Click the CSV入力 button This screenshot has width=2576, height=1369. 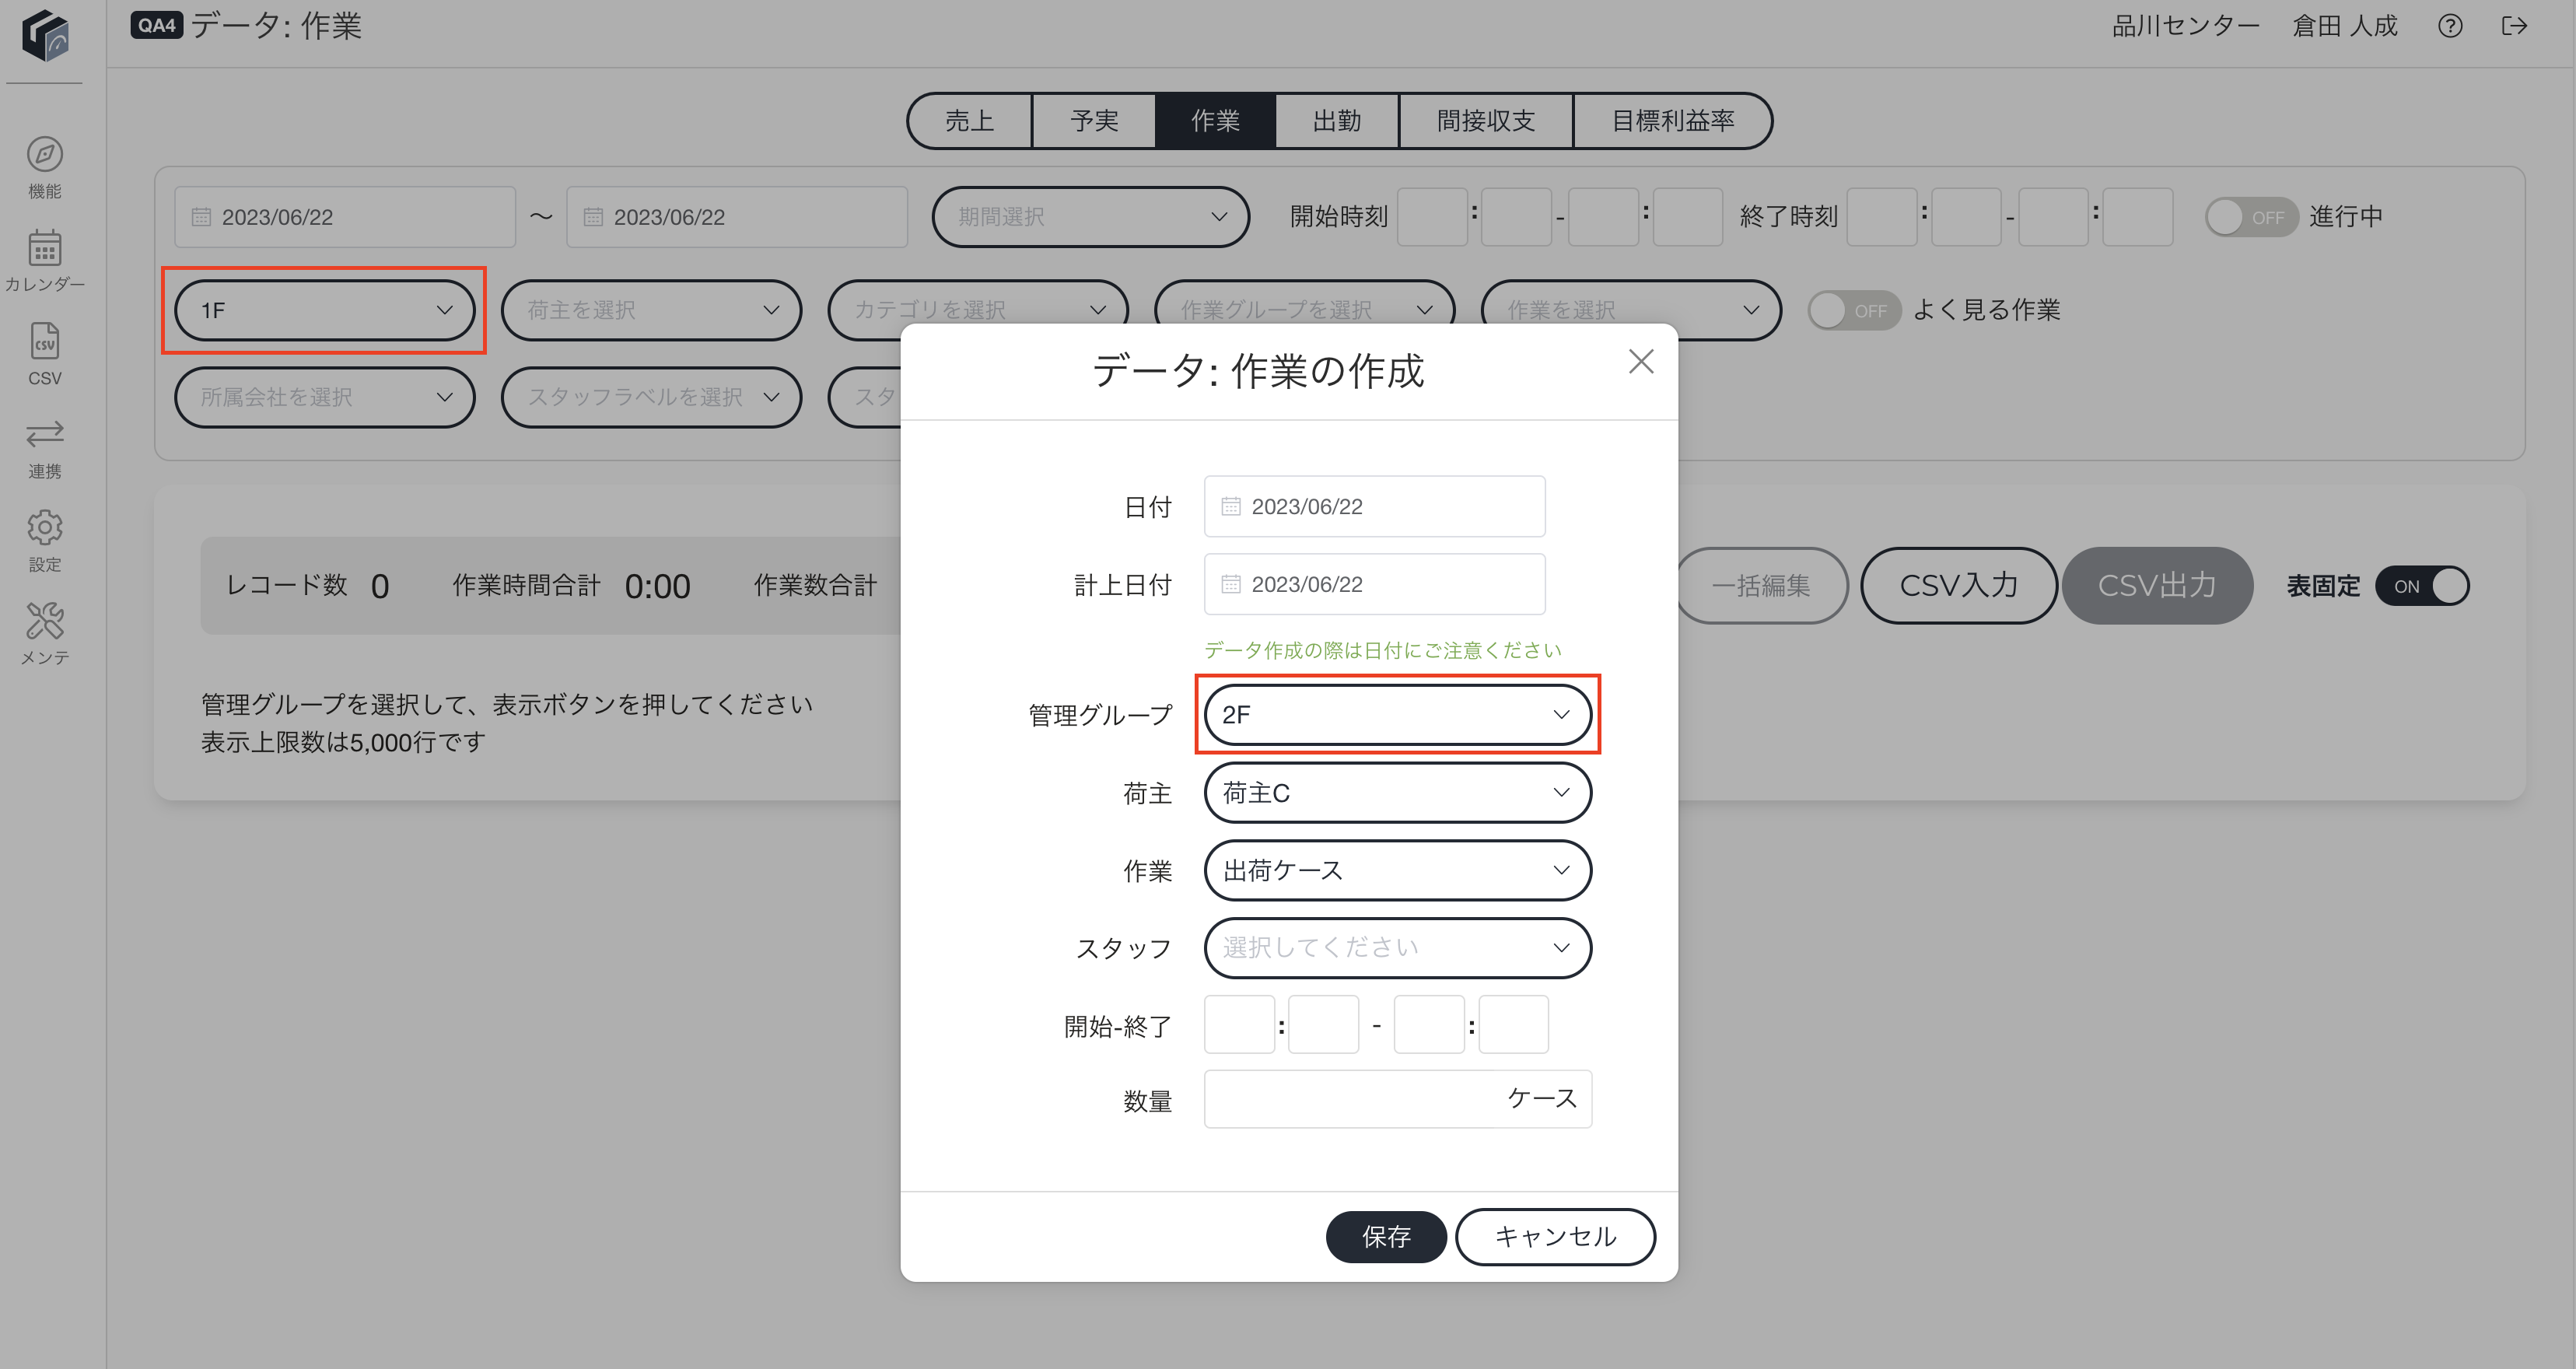[1959, 586]
